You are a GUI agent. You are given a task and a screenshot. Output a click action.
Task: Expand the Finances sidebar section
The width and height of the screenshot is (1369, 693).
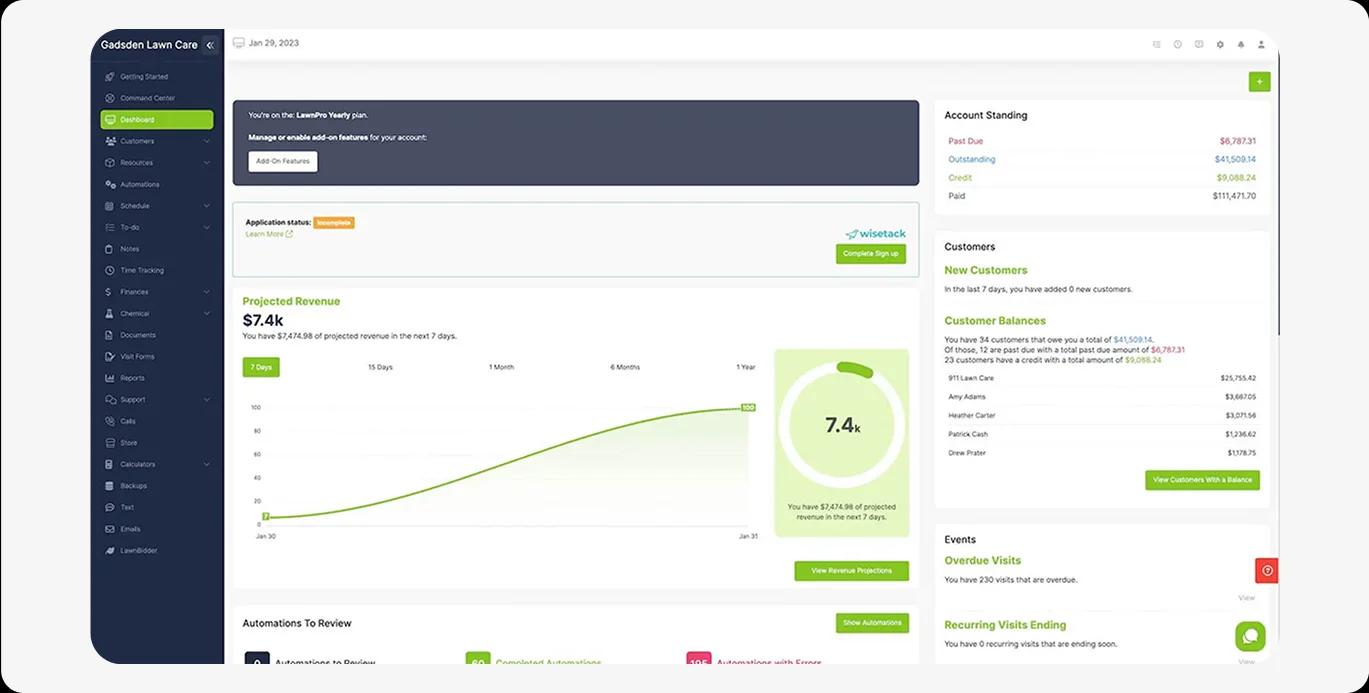(x=207, y=292)
